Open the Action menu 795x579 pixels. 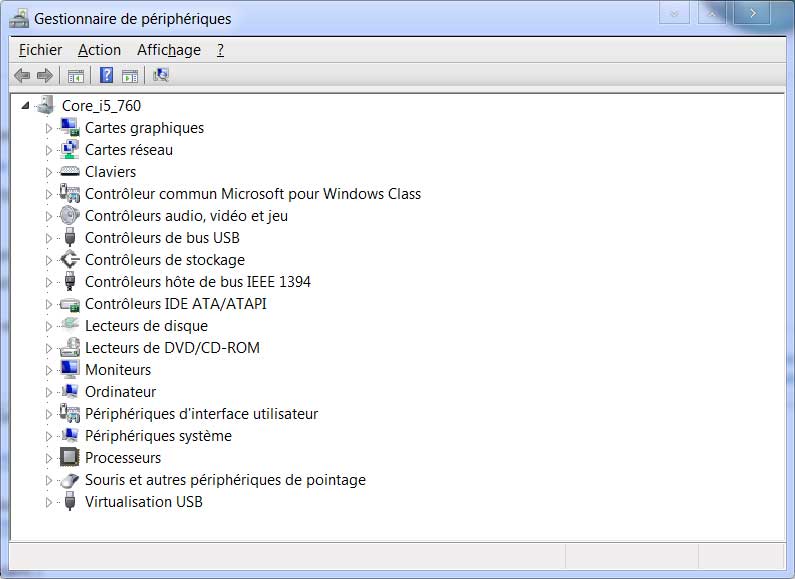click(x=99, y=50)
